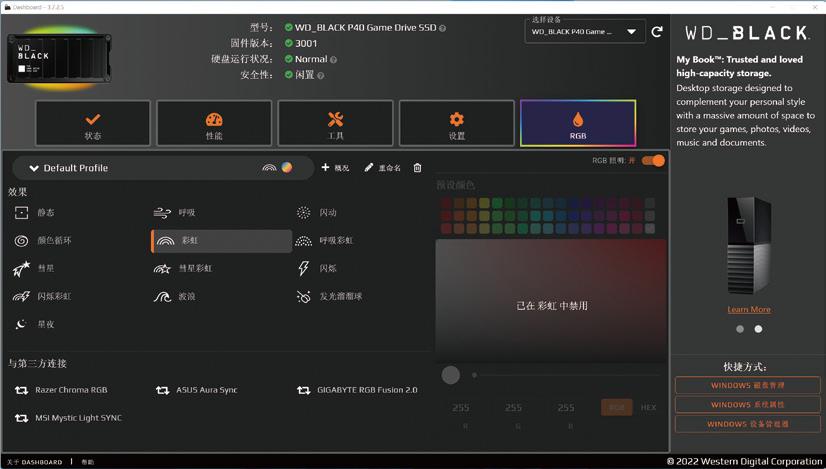Open Windows system properties shortcut
This screenshot has width=826, height=469.
click(x=748, y=405)
